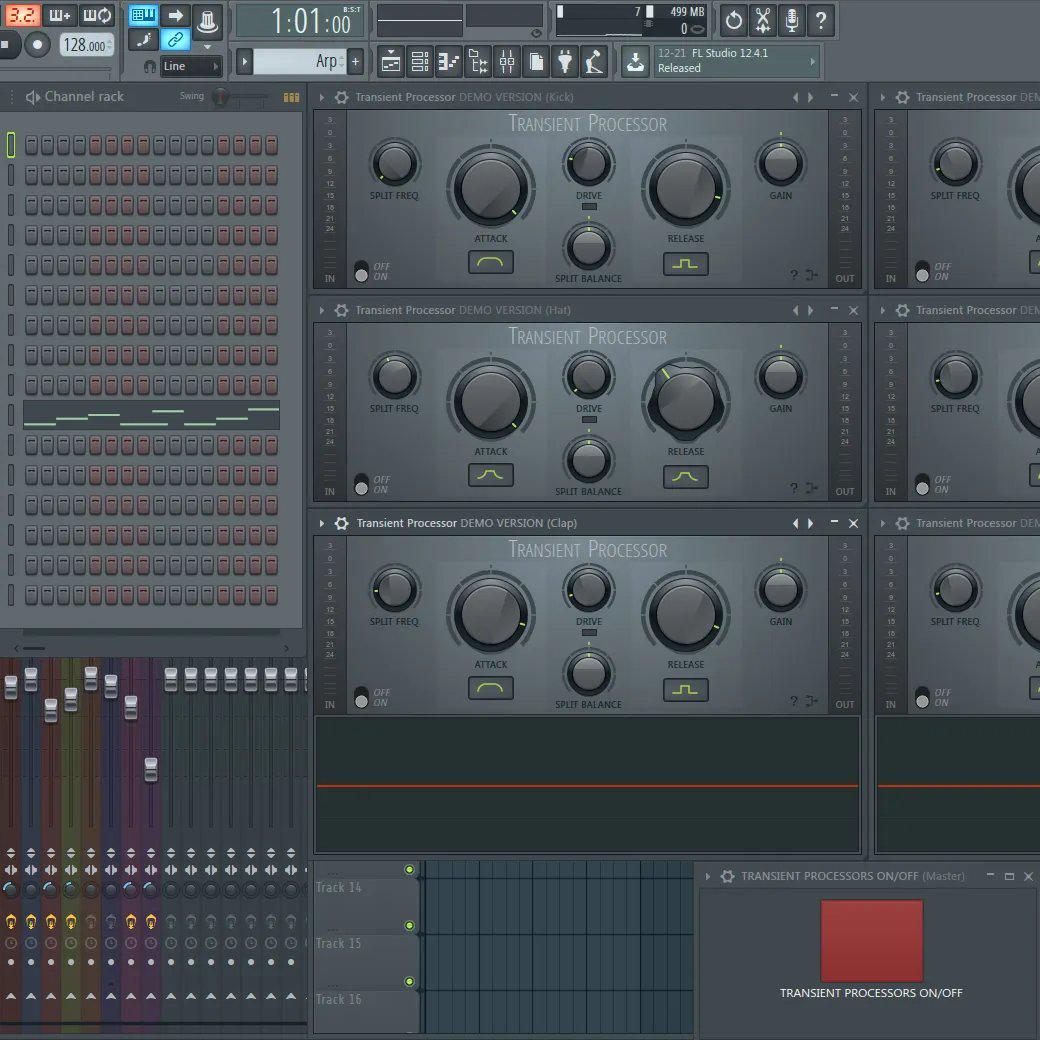Click the Kick processor ATTACK shape button

[491, 263]
